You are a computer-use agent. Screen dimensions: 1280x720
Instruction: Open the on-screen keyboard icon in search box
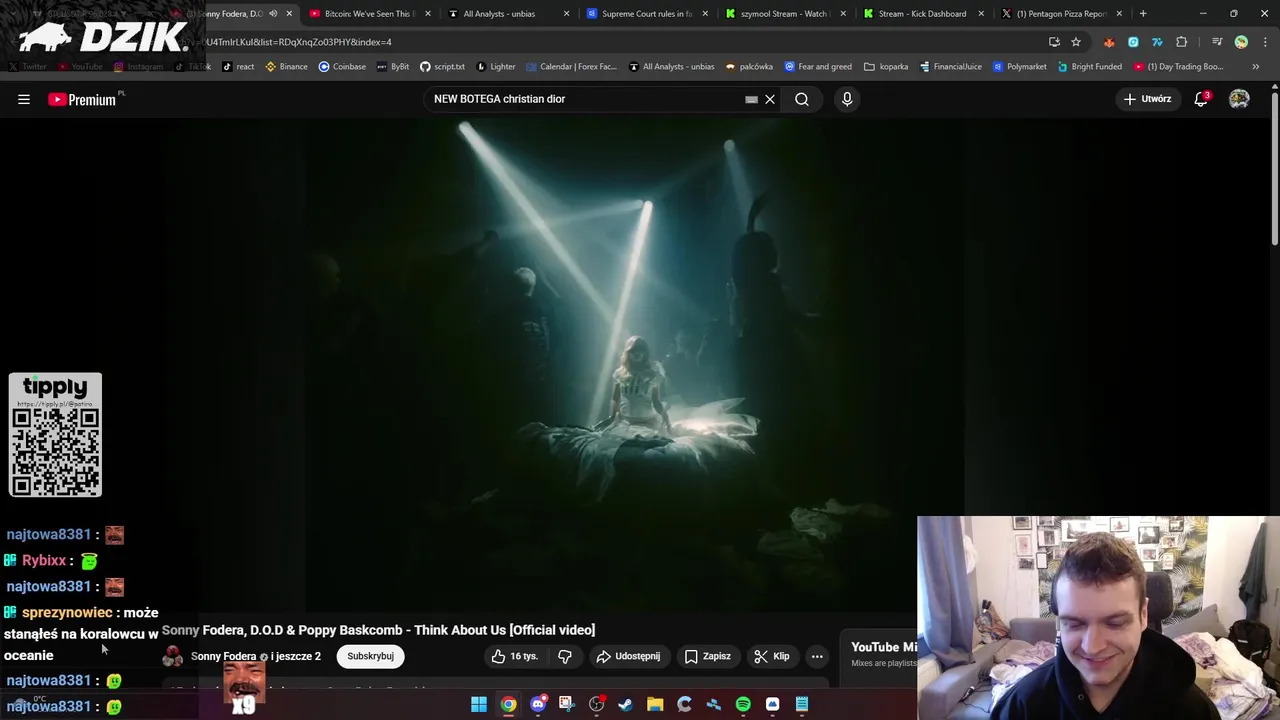click(751, 99)
